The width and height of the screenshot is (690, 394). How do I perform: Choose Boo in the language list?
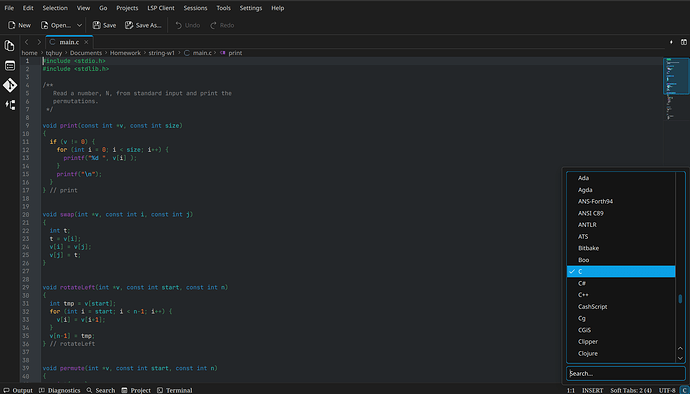click(621, 260)
